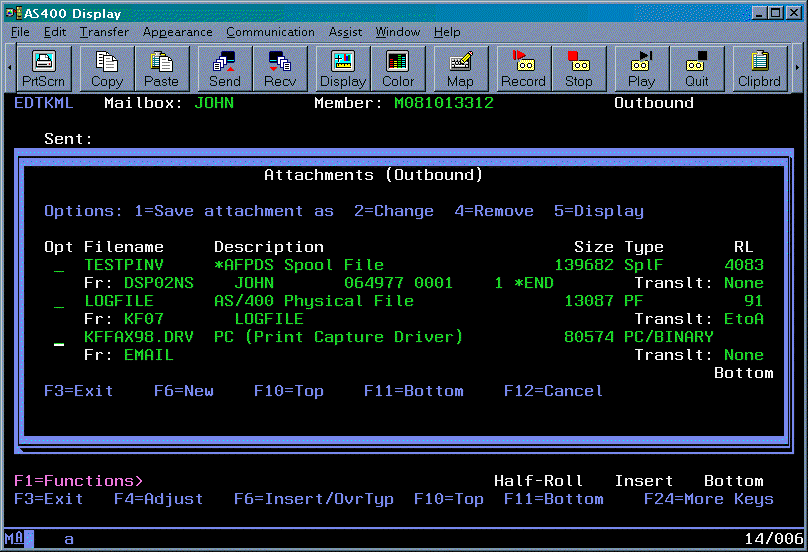Open the Assist menu

[x=345, y=32]
